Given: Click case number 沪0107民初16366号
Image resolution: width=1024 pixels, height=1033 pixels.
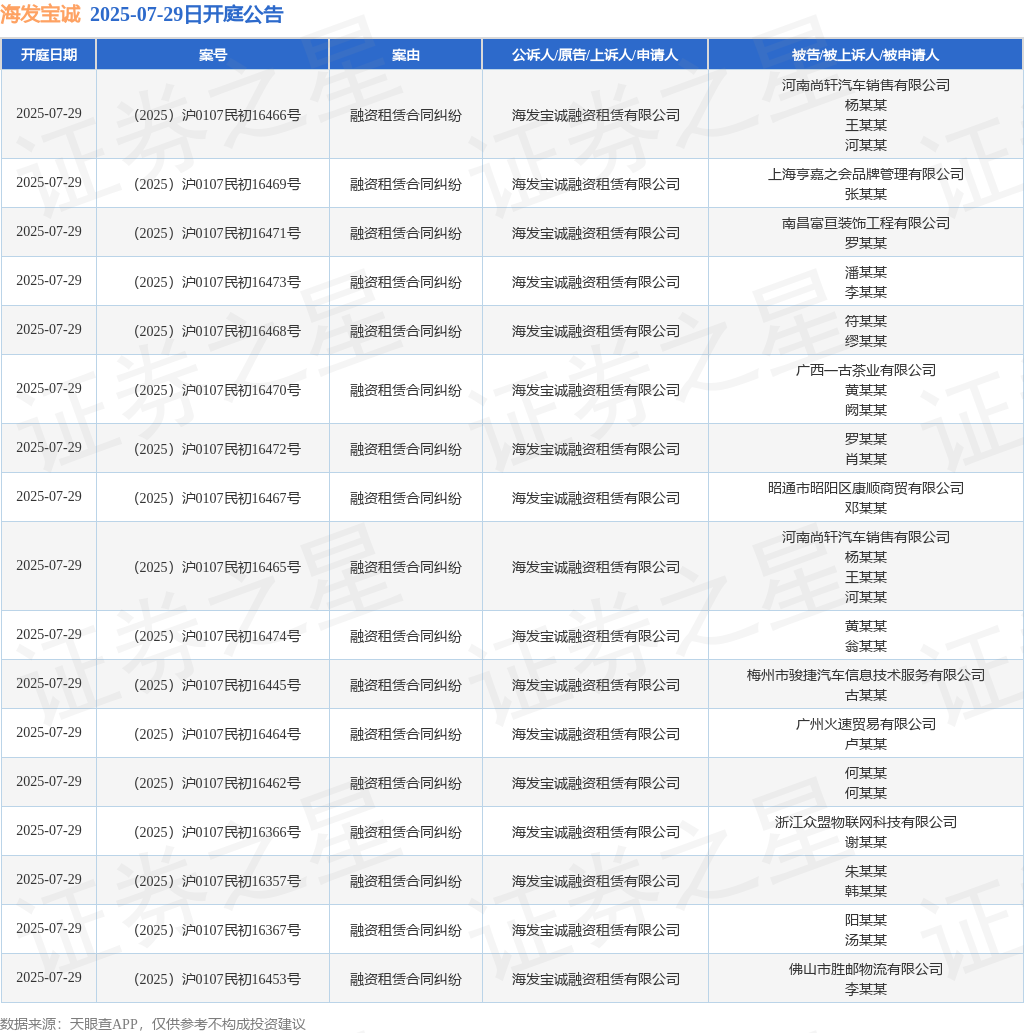Looking at the screenshot, I should tap(241, 832).
